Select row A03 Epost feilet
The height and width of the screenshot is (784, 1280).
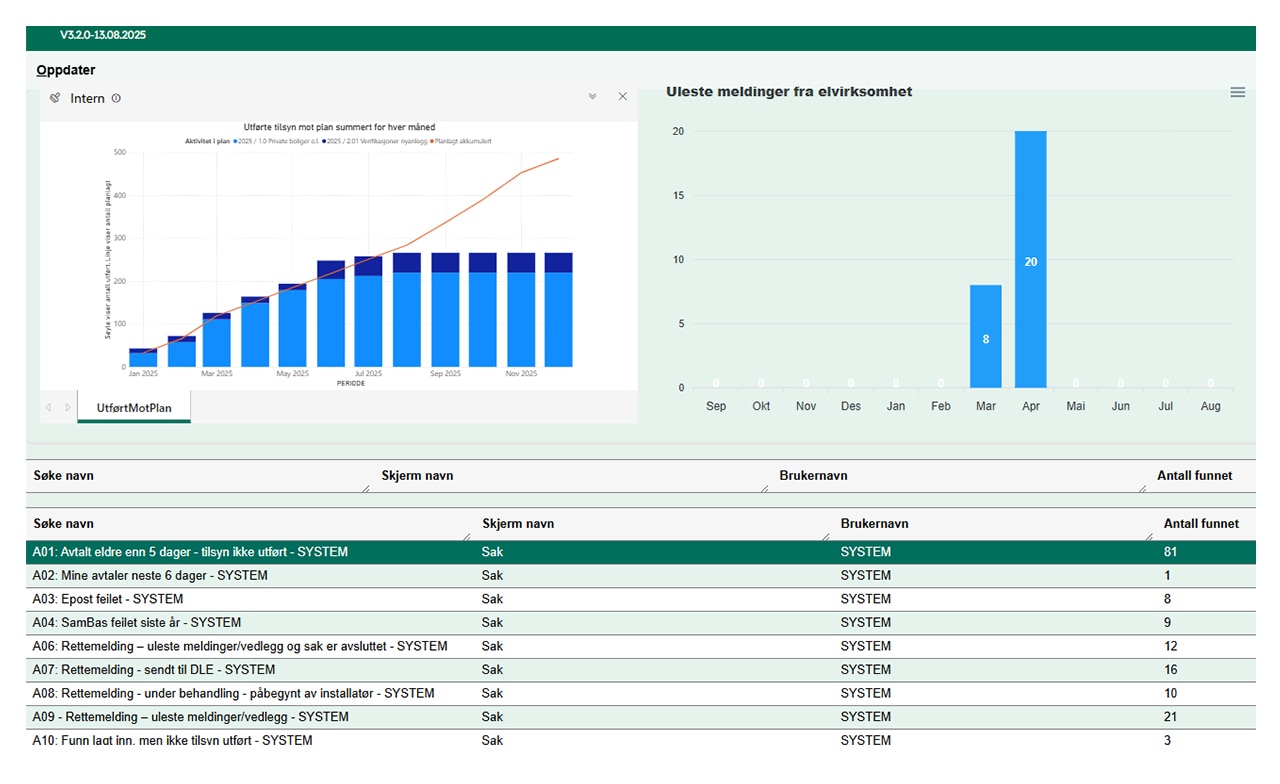[108, 599]
